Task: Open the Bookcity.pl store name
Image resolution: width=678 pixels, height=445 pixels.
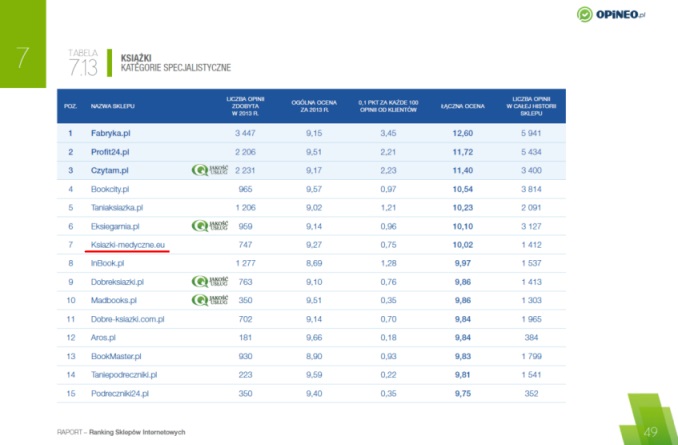Action: (110, 189)
